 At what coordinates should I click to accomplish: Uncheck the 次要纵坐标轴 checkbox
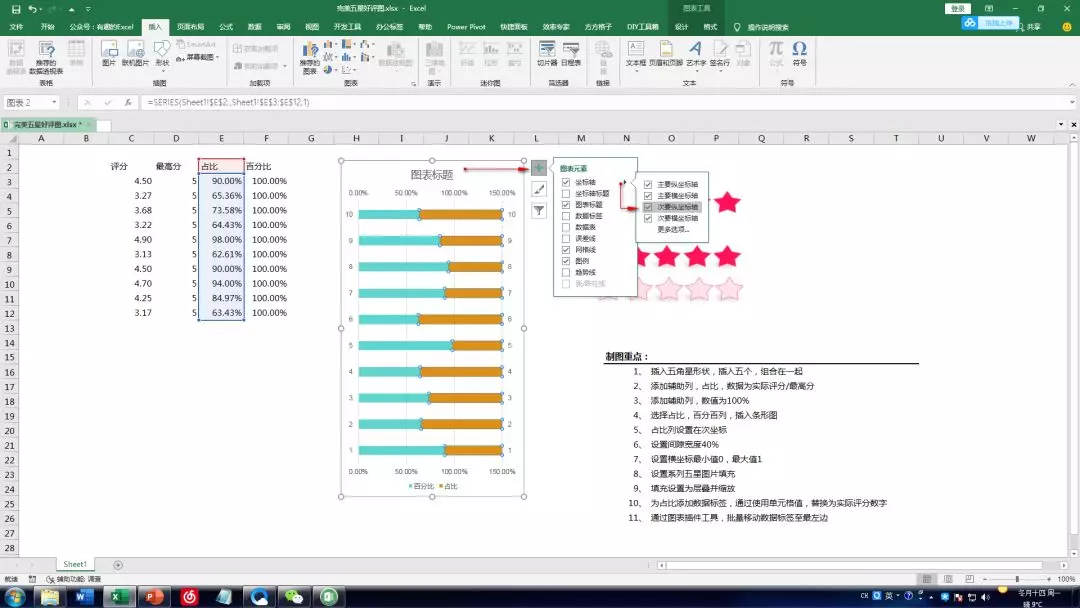click(648, 207)
